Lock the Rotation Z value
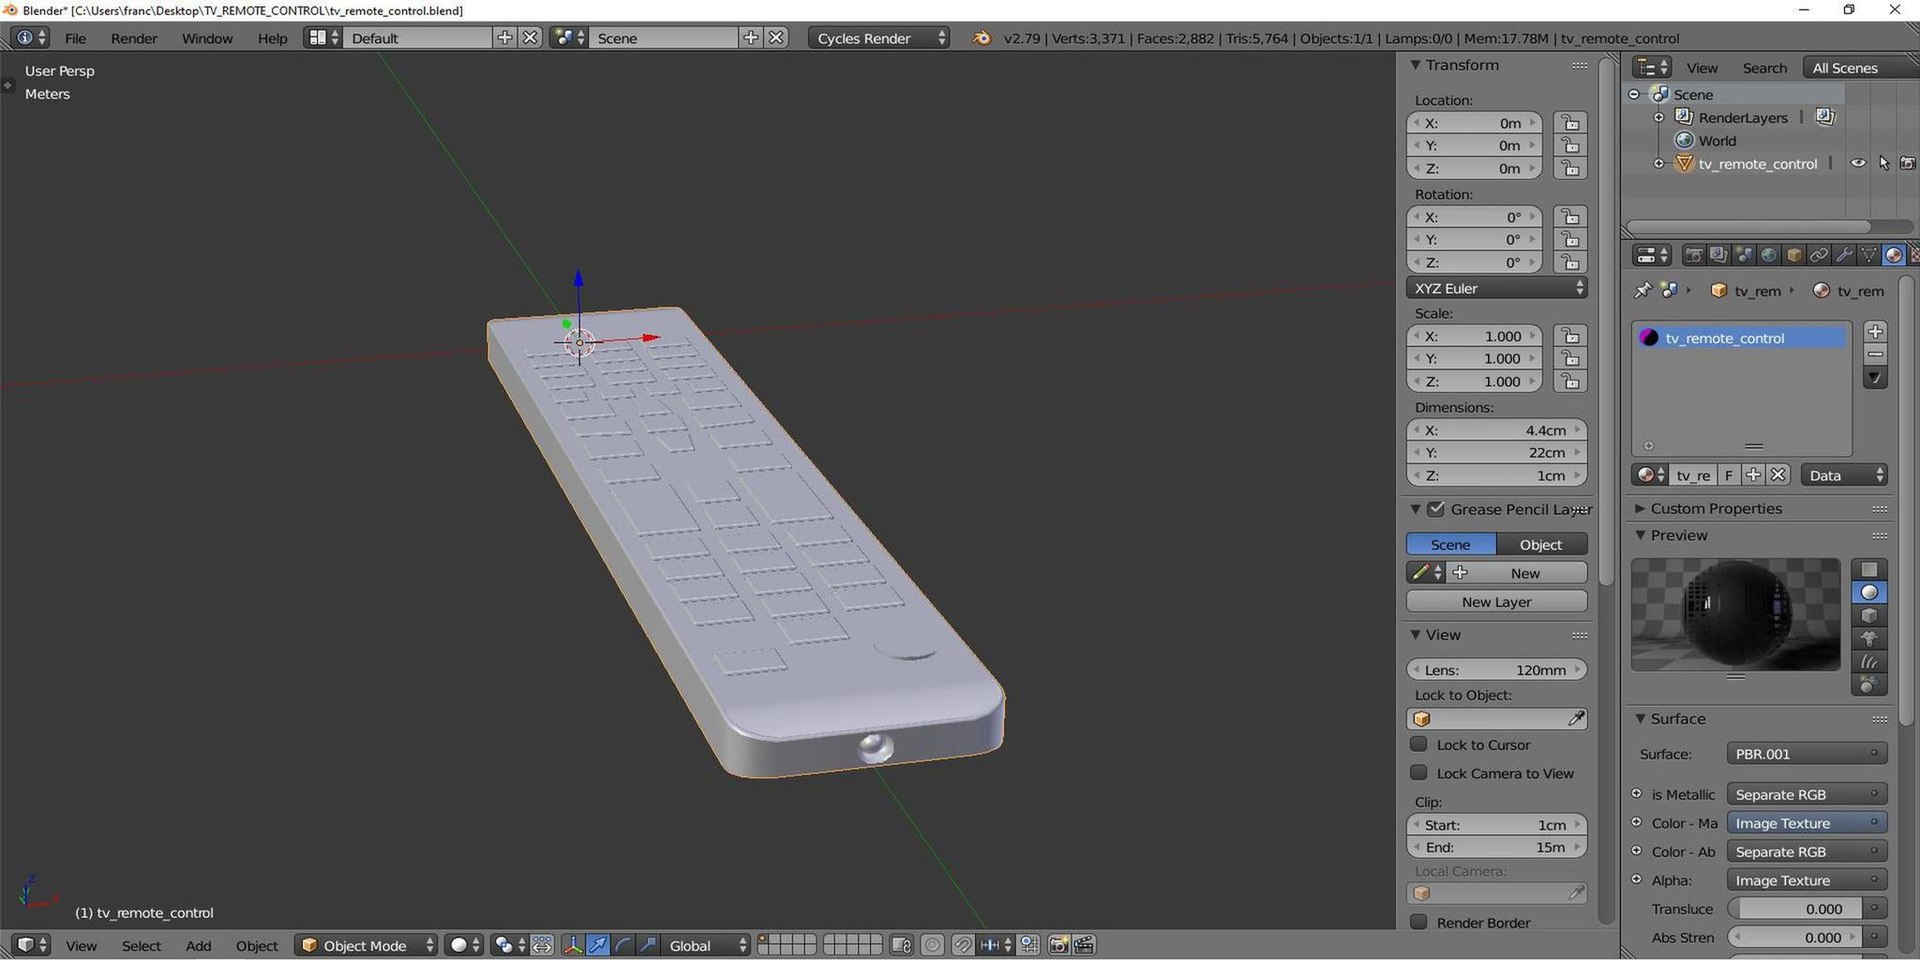Viewport: 1920px width, 960px height. pos(1570,262)
